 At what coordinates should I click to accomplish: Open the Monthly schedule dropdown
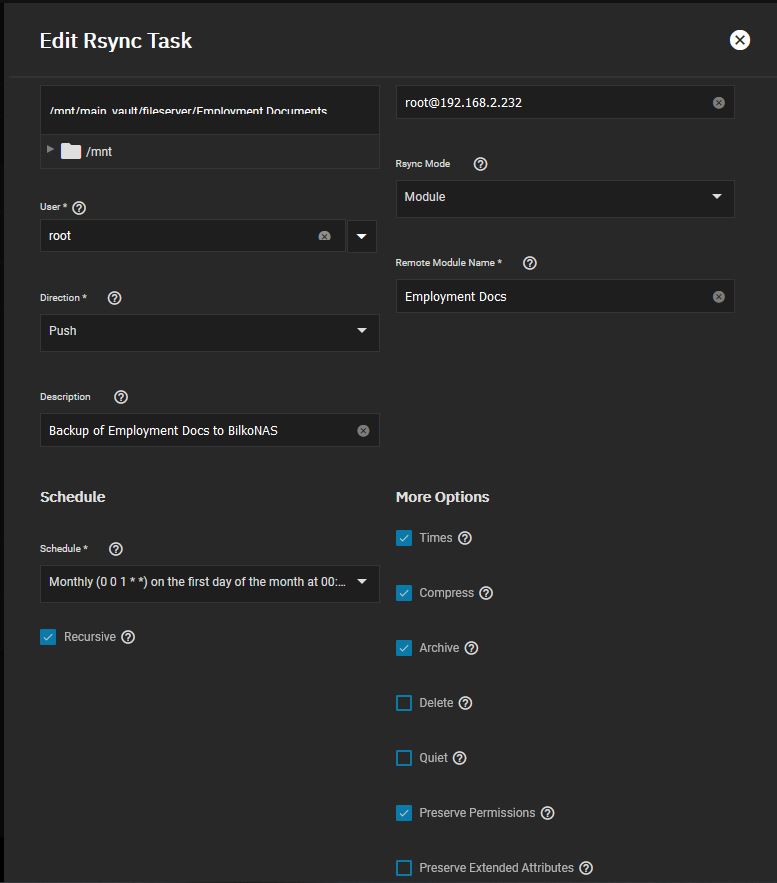pyautogui.click(x=209, y=582)
